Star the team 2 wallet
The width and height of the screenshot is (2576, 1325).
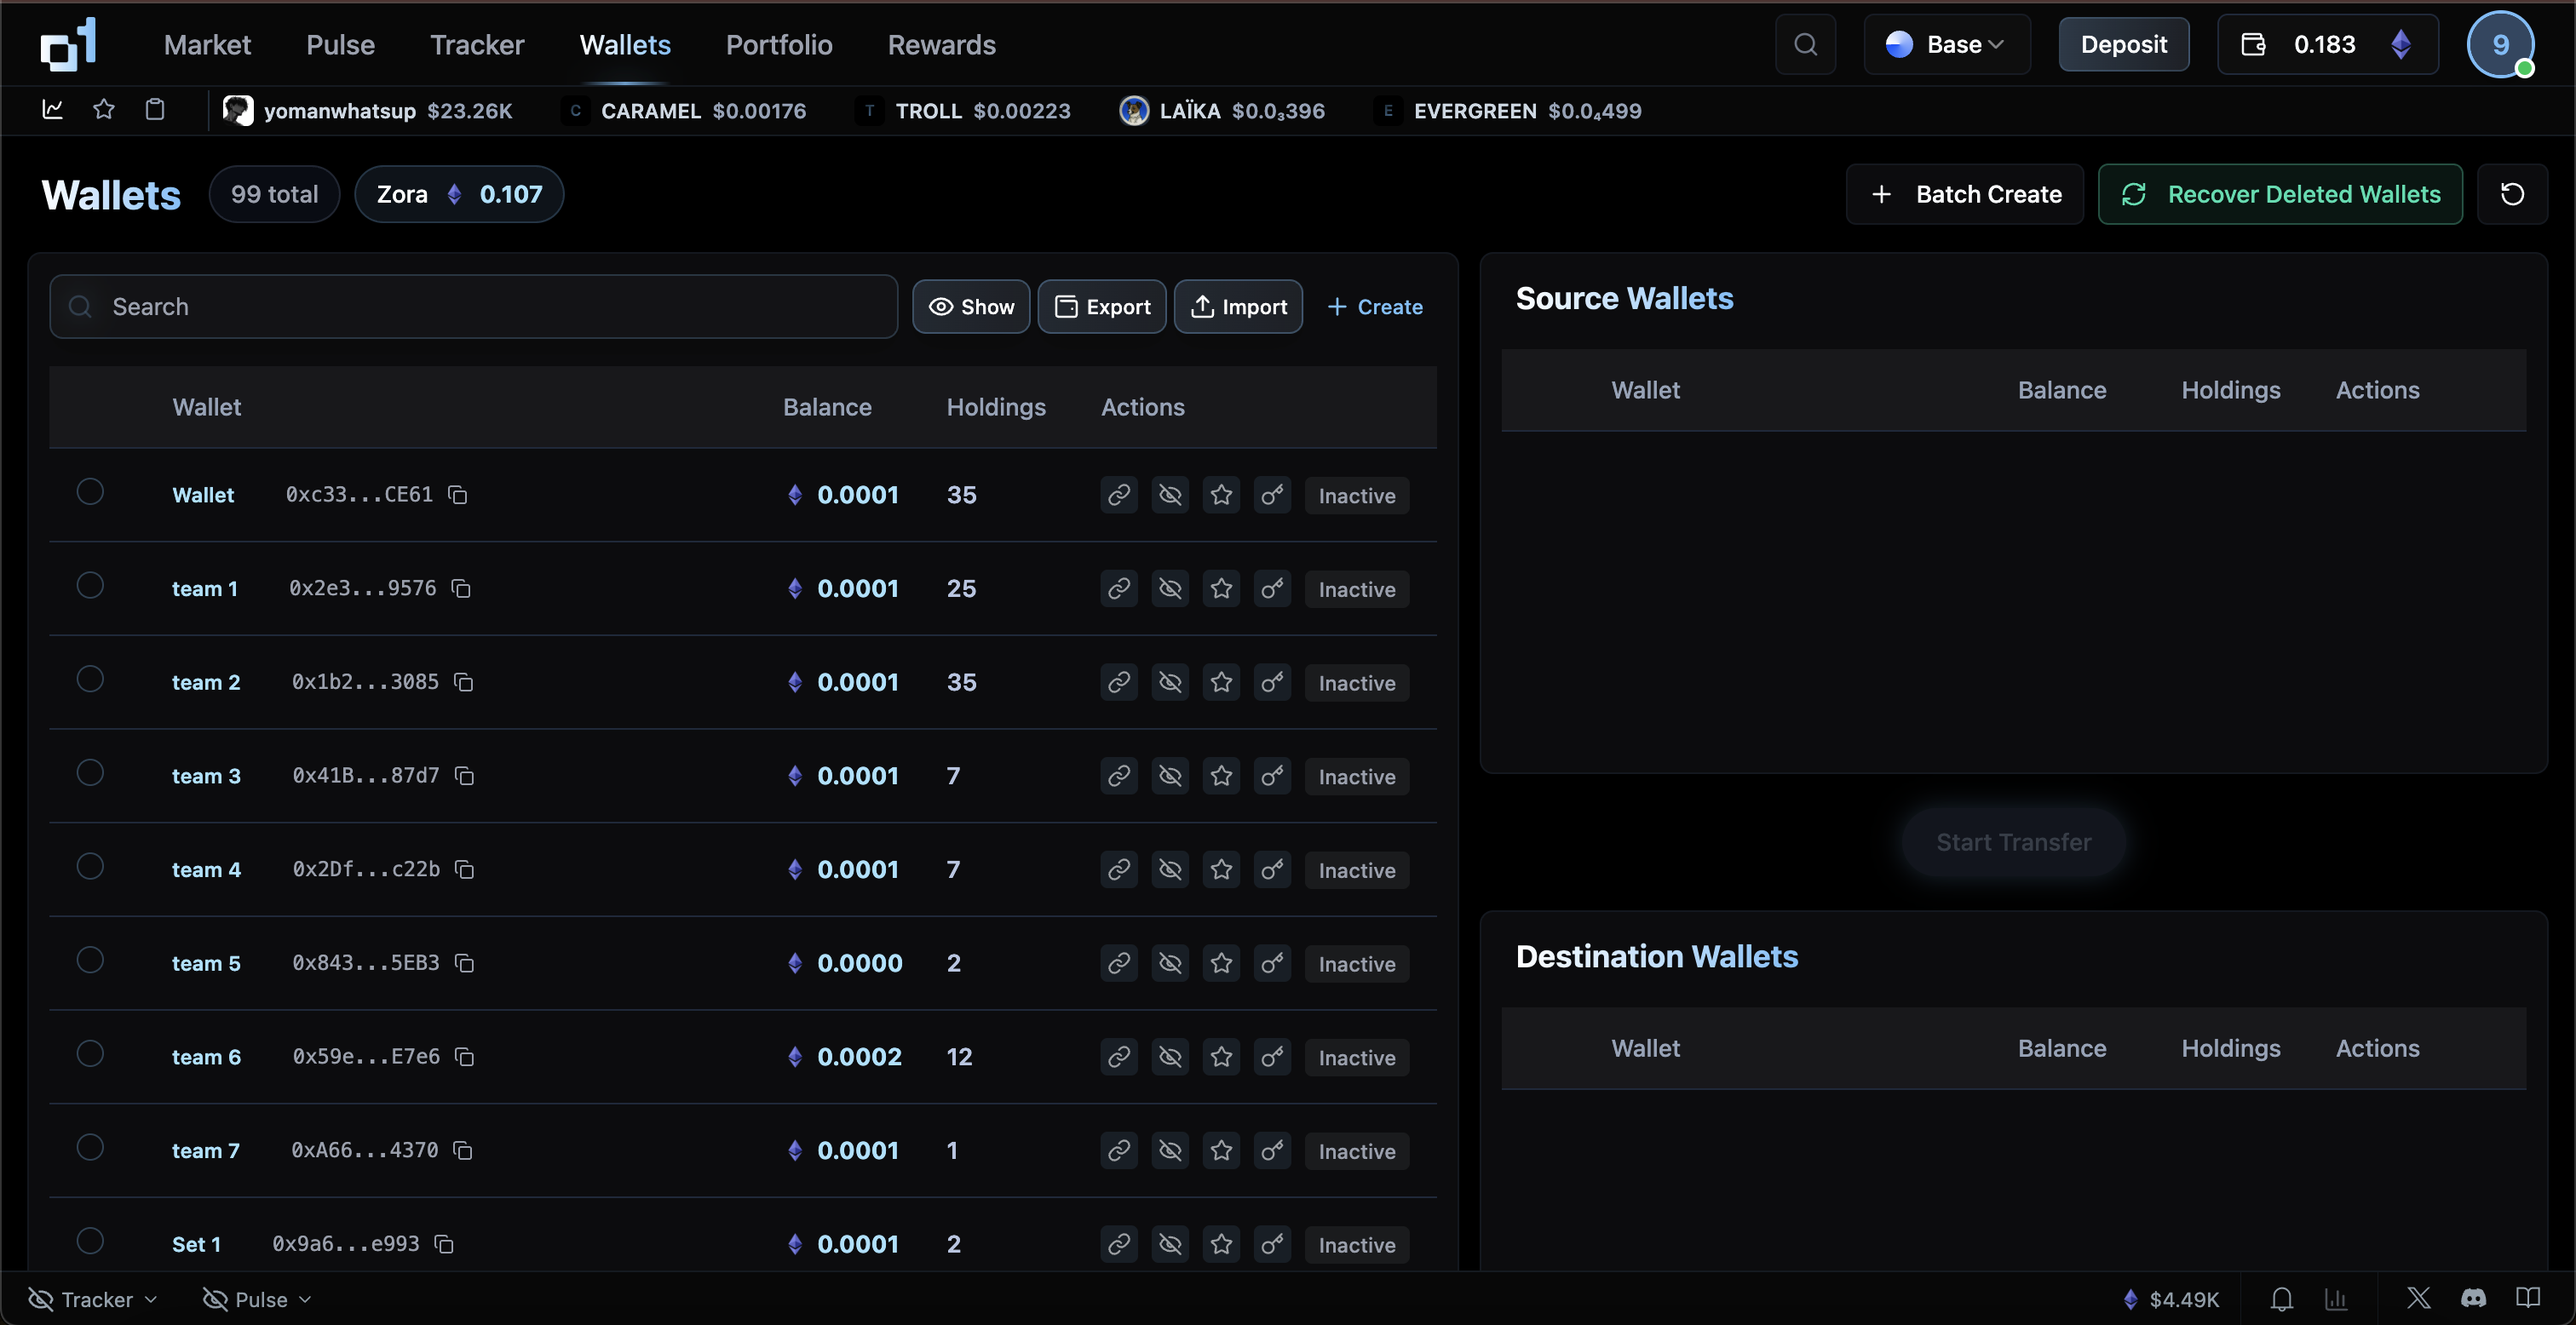click(x=1221, y=682)
